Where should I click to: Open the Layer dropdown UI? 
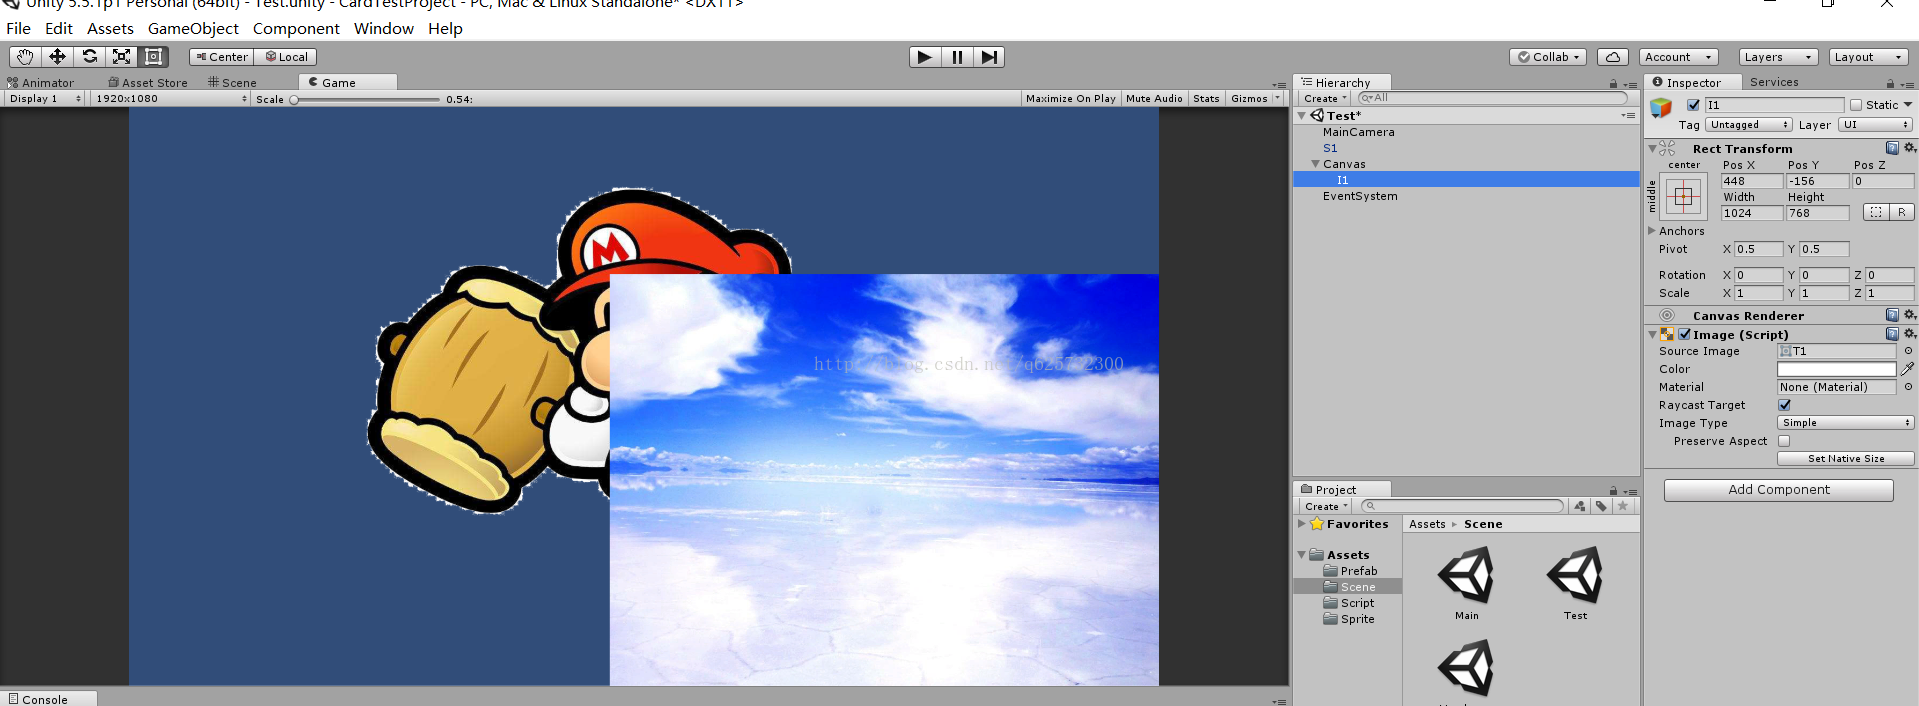pos(1876,125)
